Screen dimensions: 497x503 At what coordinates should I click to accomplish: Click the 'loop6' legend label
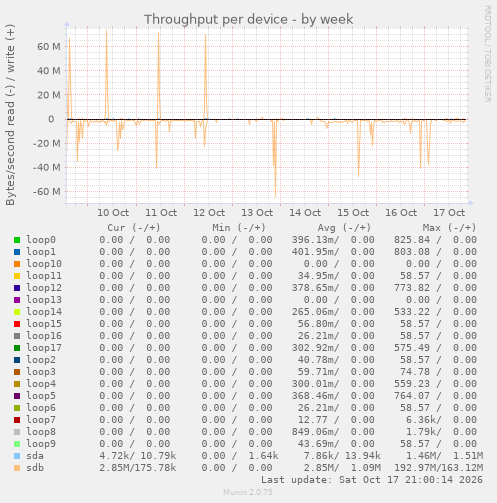pos(41,408)
